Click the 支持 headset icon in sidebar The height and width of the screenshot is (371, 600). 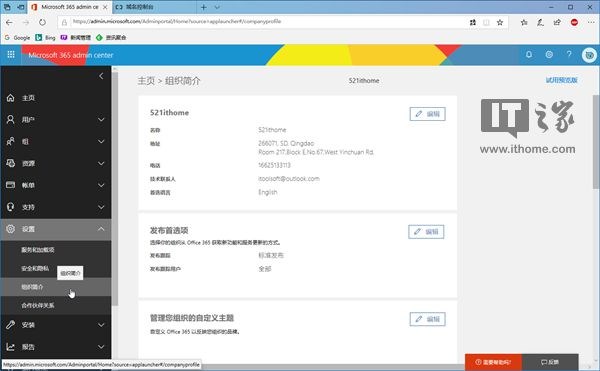coord(10,207)
